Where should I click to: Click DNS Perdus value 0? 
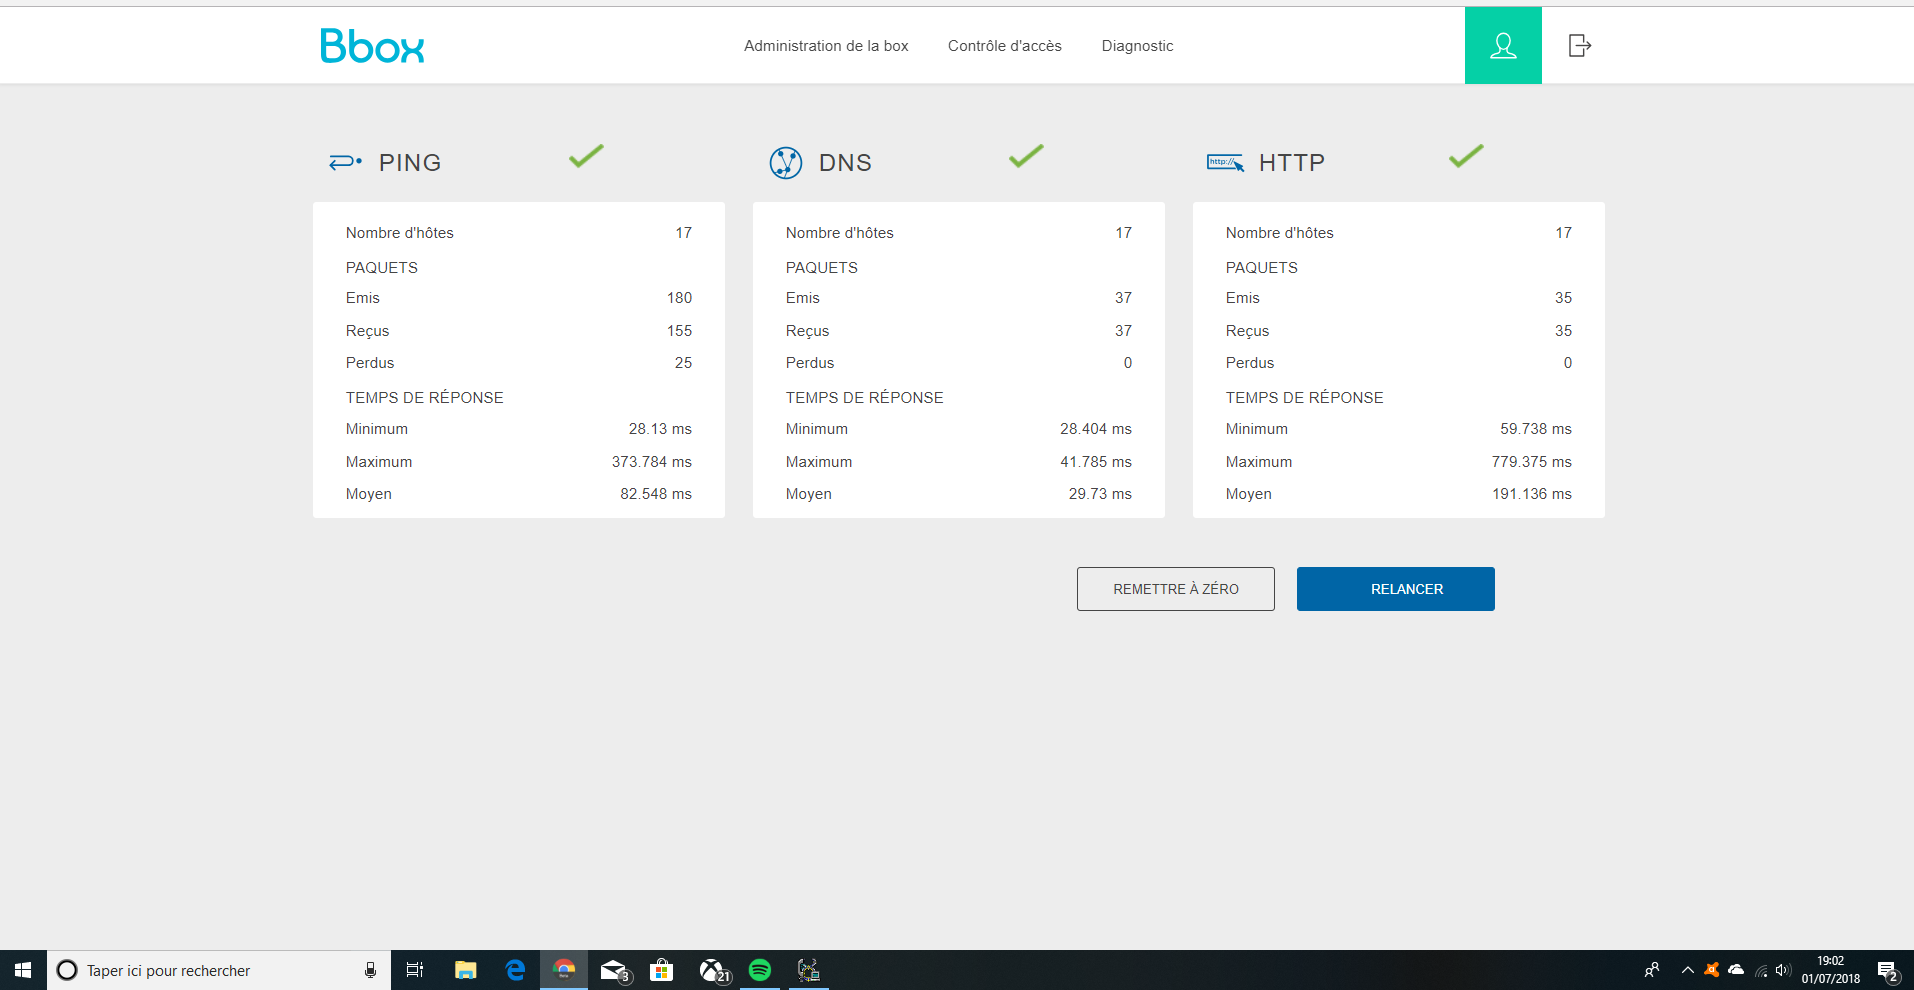(1128, 363)
